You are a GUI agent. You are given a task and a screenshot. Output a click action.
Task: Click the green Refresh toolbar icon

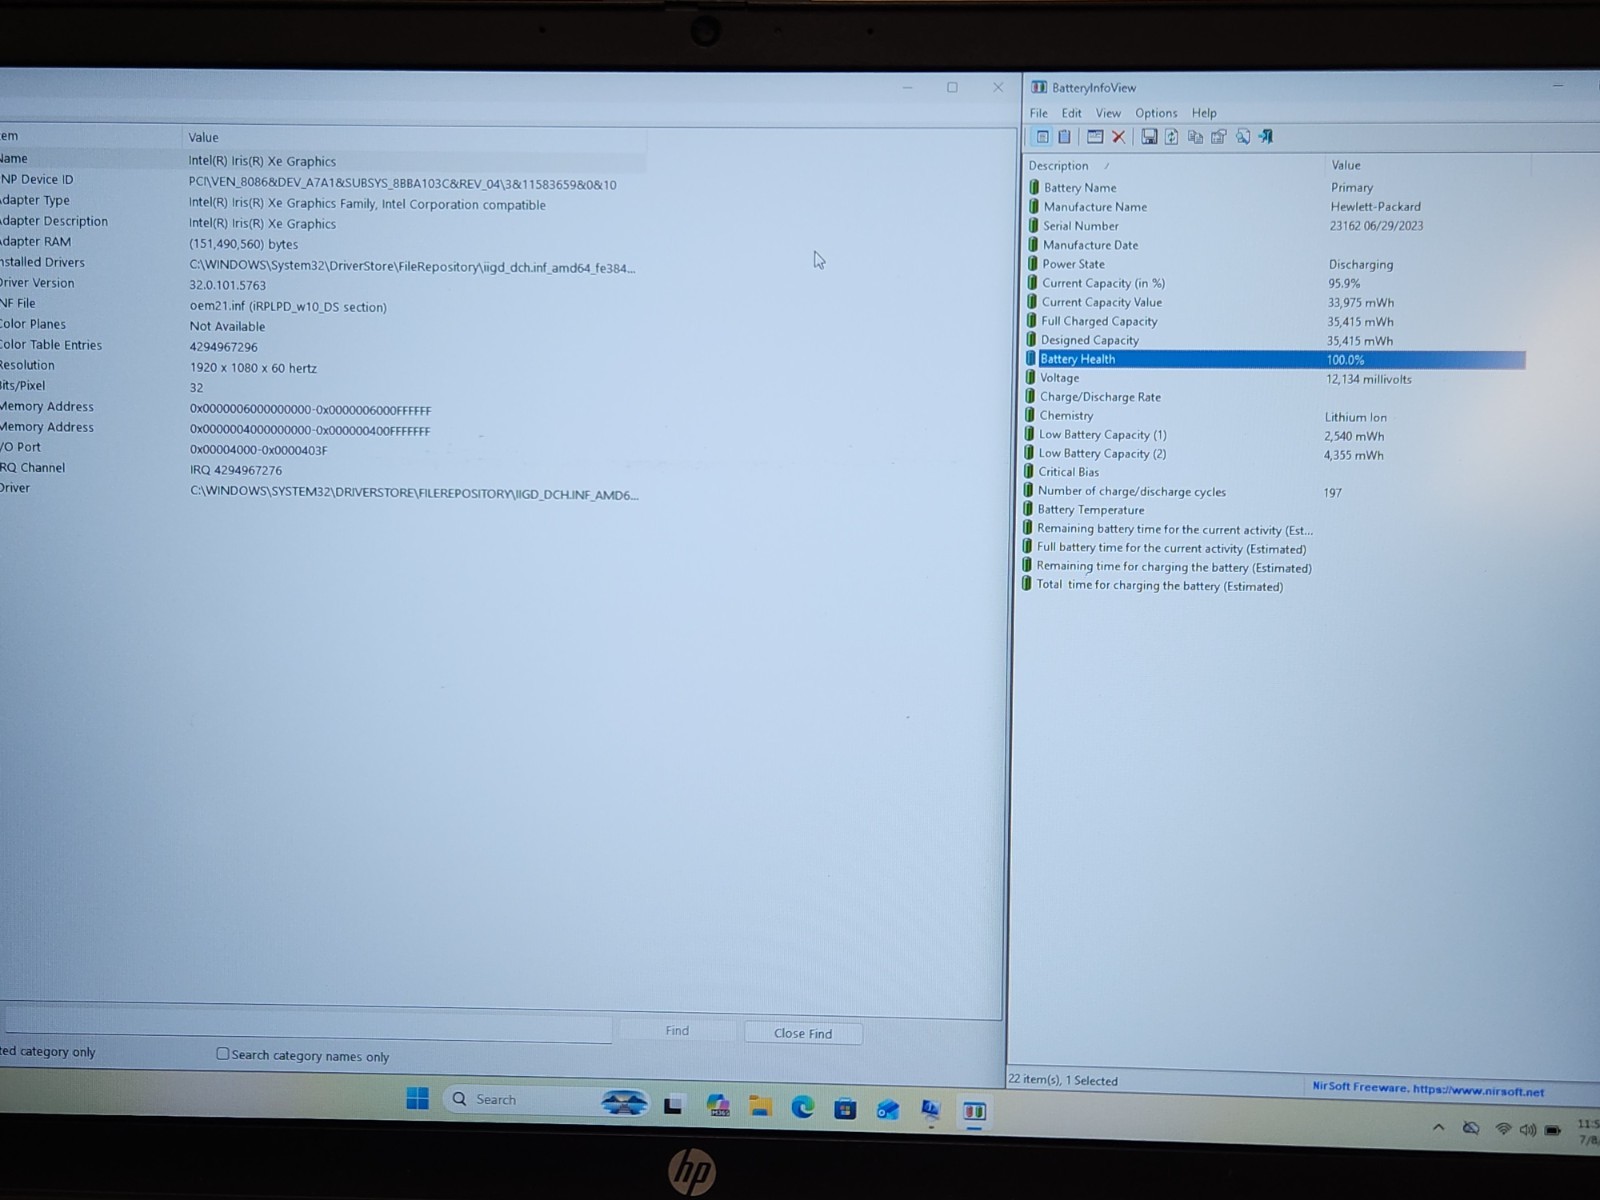coord(1171,137)
